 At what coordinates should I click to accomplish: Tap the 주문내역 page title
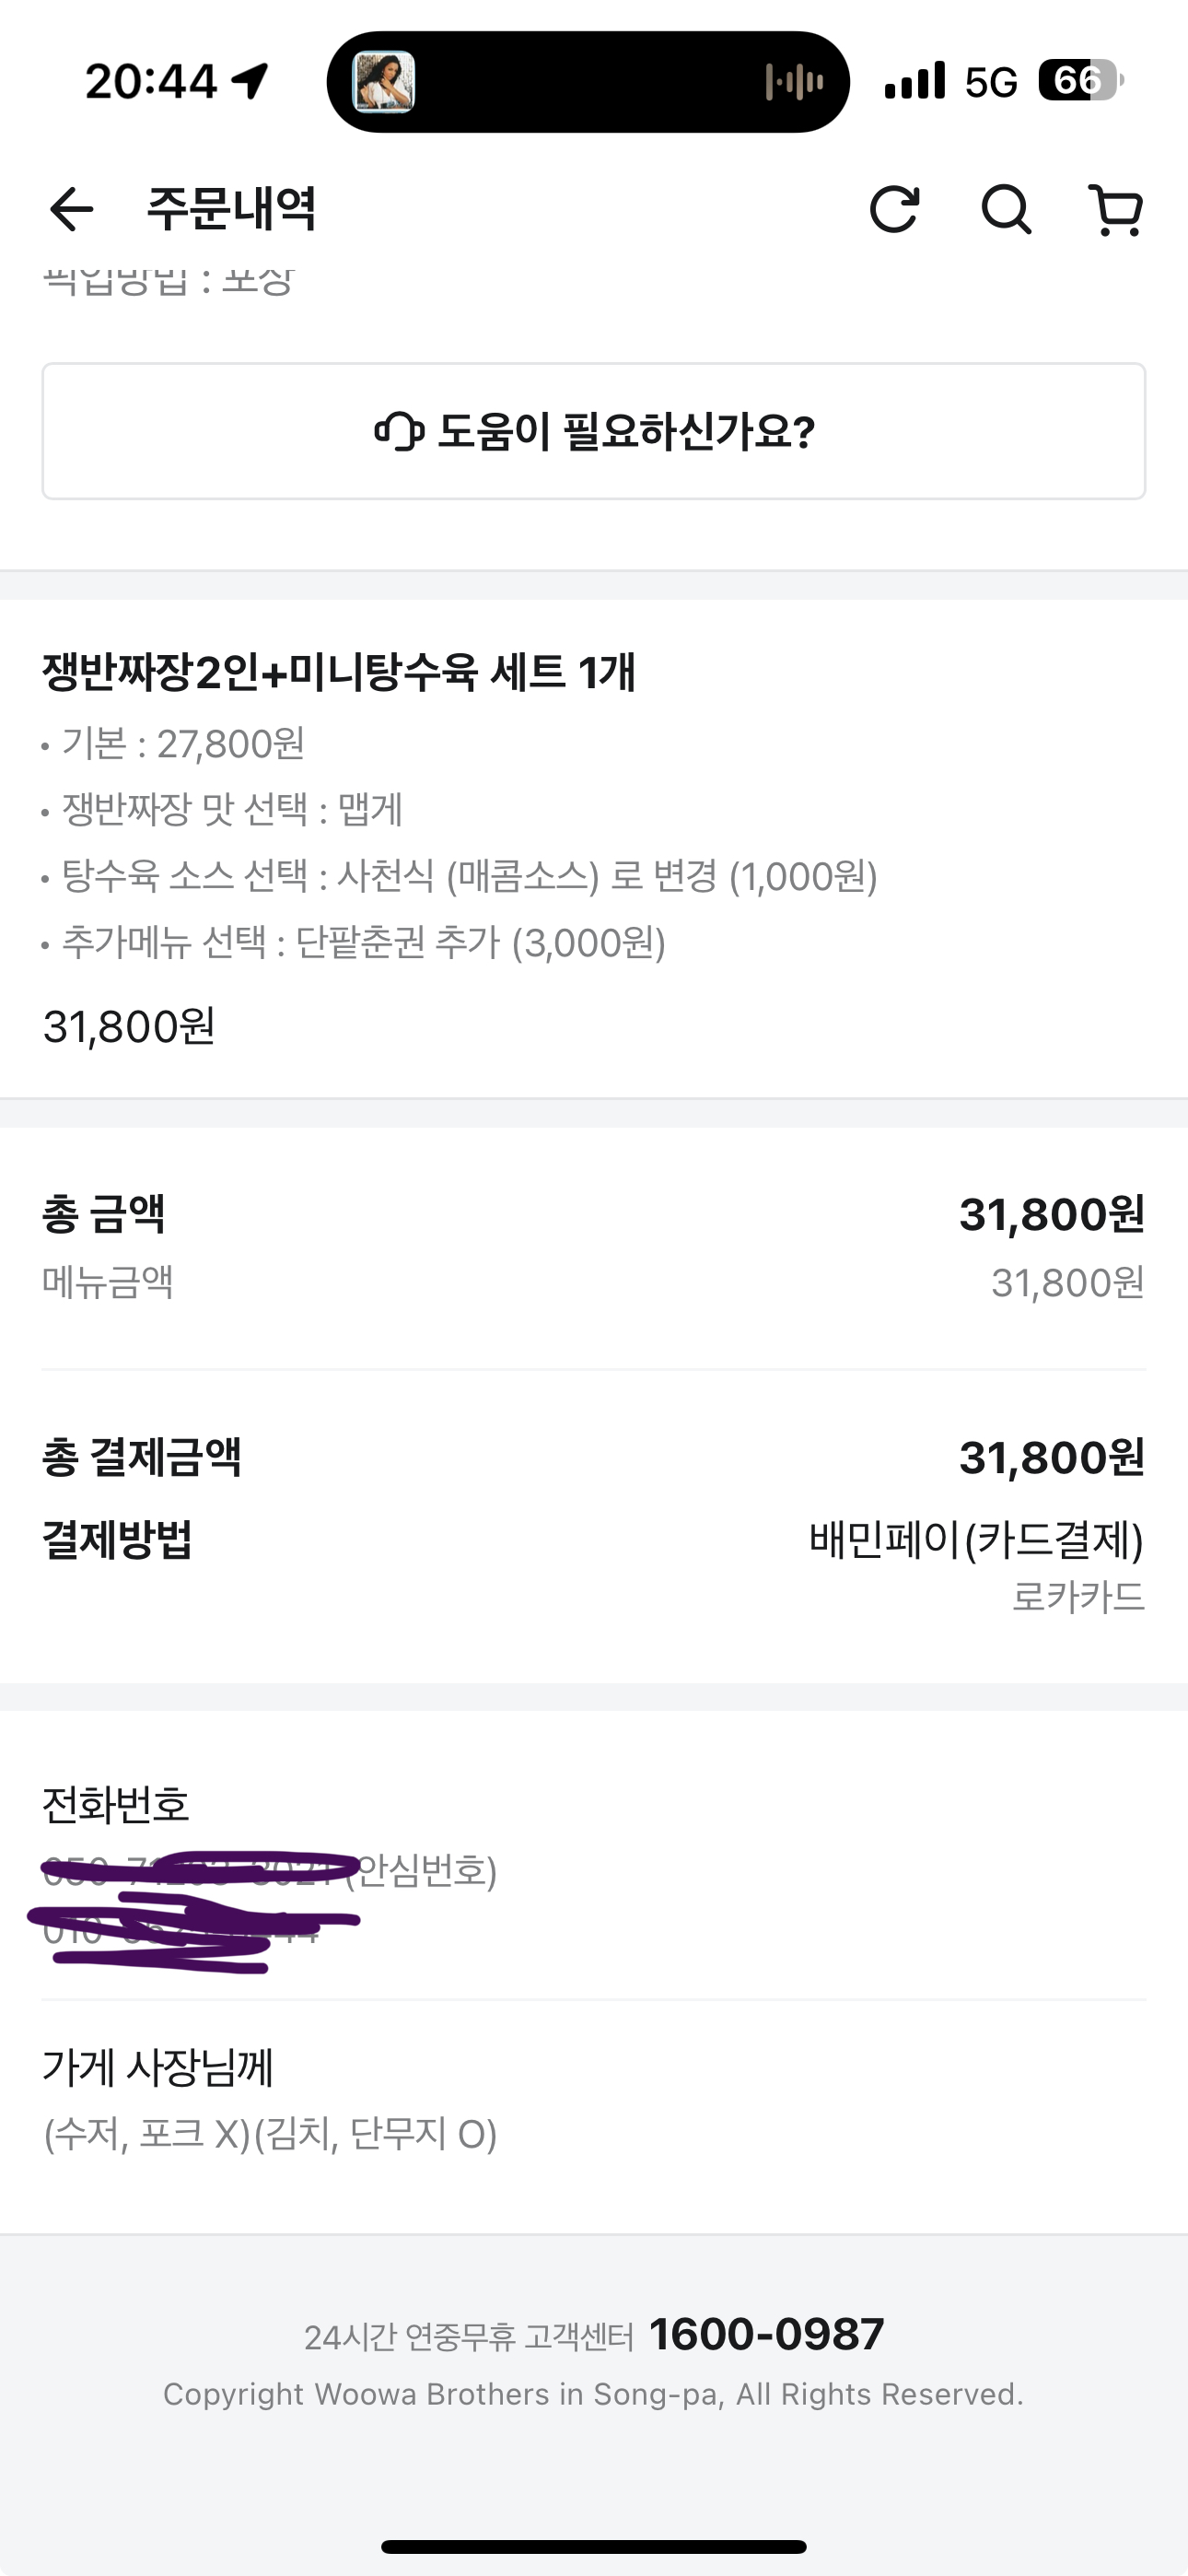click(232, 210)
